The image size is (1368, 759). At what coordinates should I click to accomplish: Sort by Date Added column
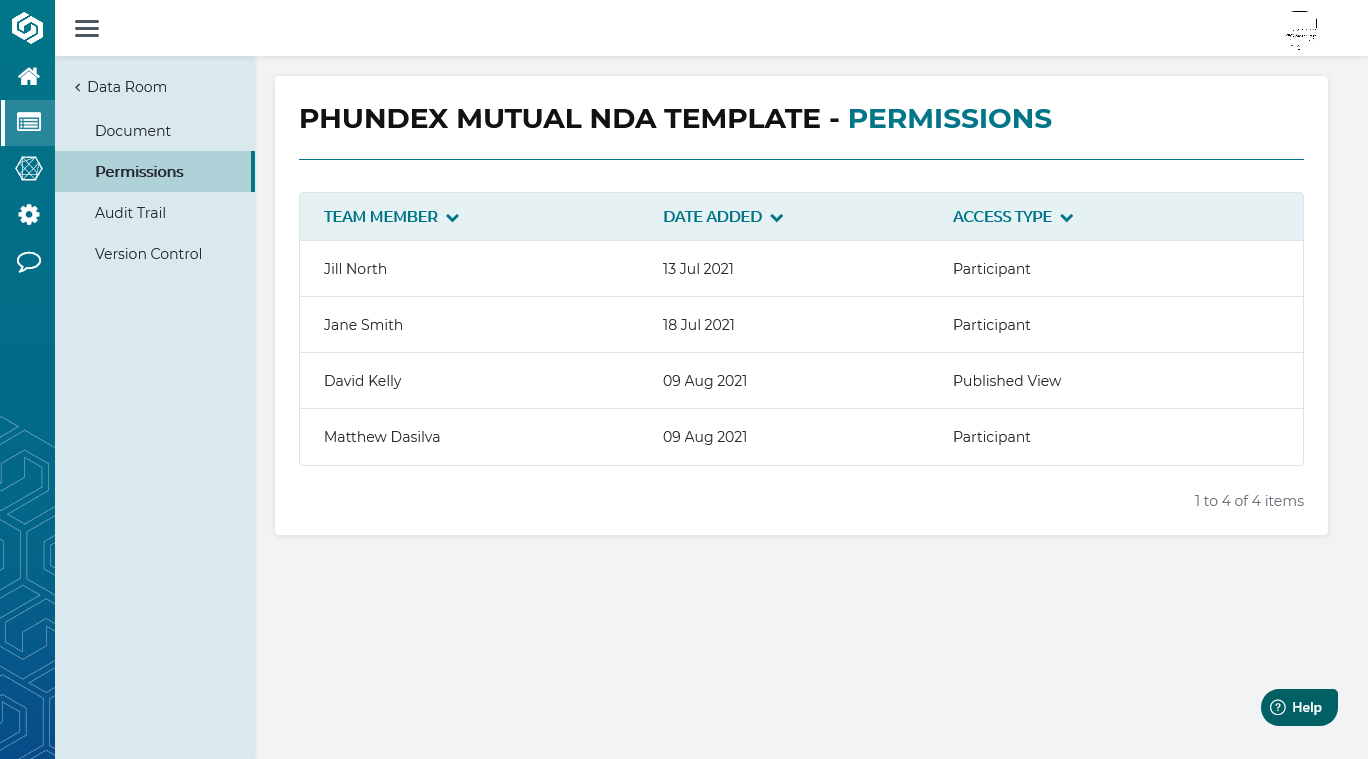click(x=722, y=217)
